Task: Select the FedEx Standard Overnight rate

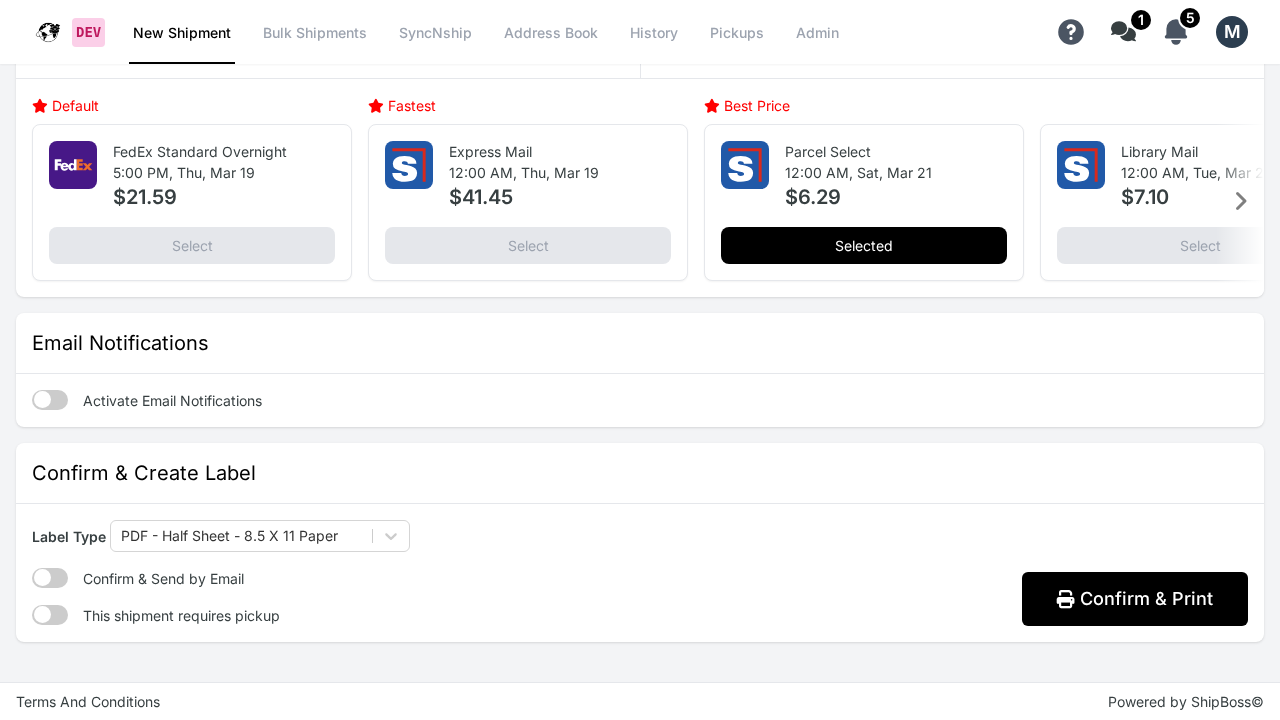Action: (x=191, y=245)
